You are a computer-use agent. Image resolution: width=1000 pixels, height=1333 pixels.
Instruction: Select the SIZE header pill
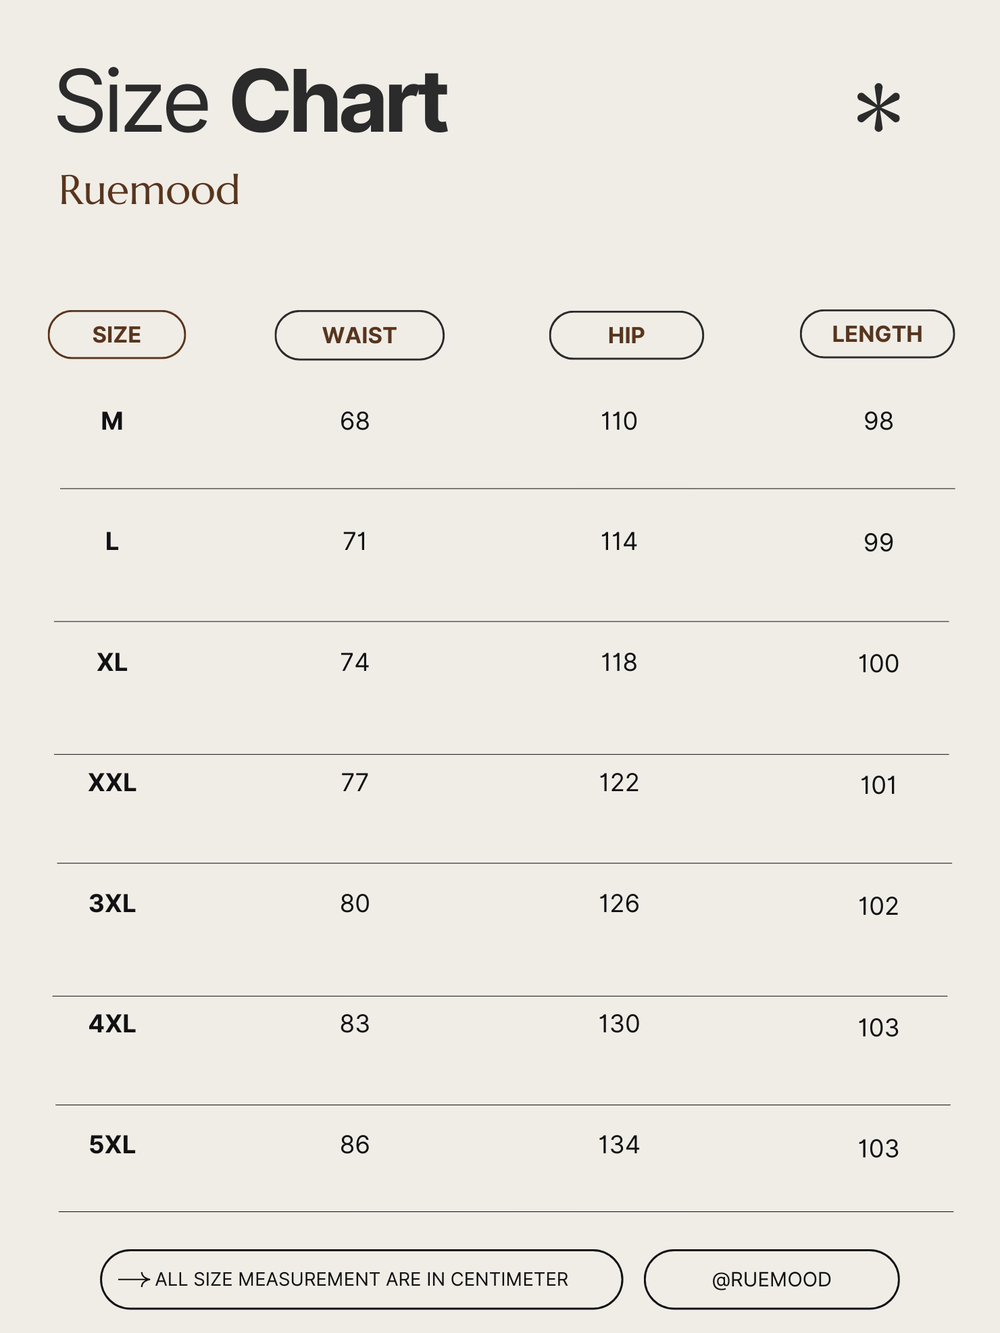point(117,334)
